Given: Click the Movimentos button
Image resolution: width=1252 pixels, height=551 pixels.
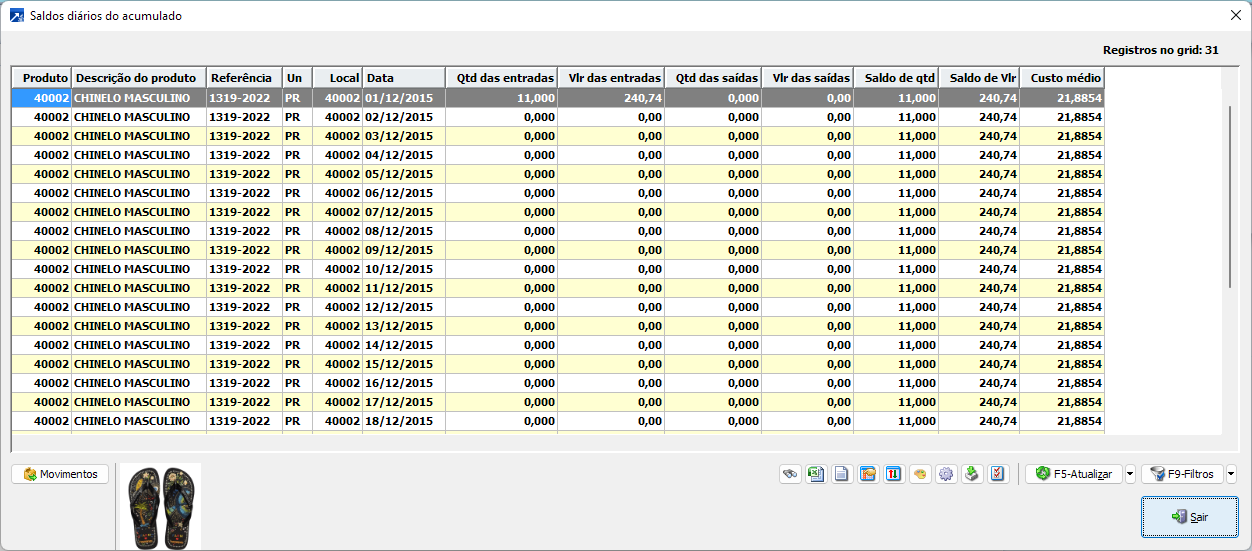Looking at the screenshot, I should 60,474.
